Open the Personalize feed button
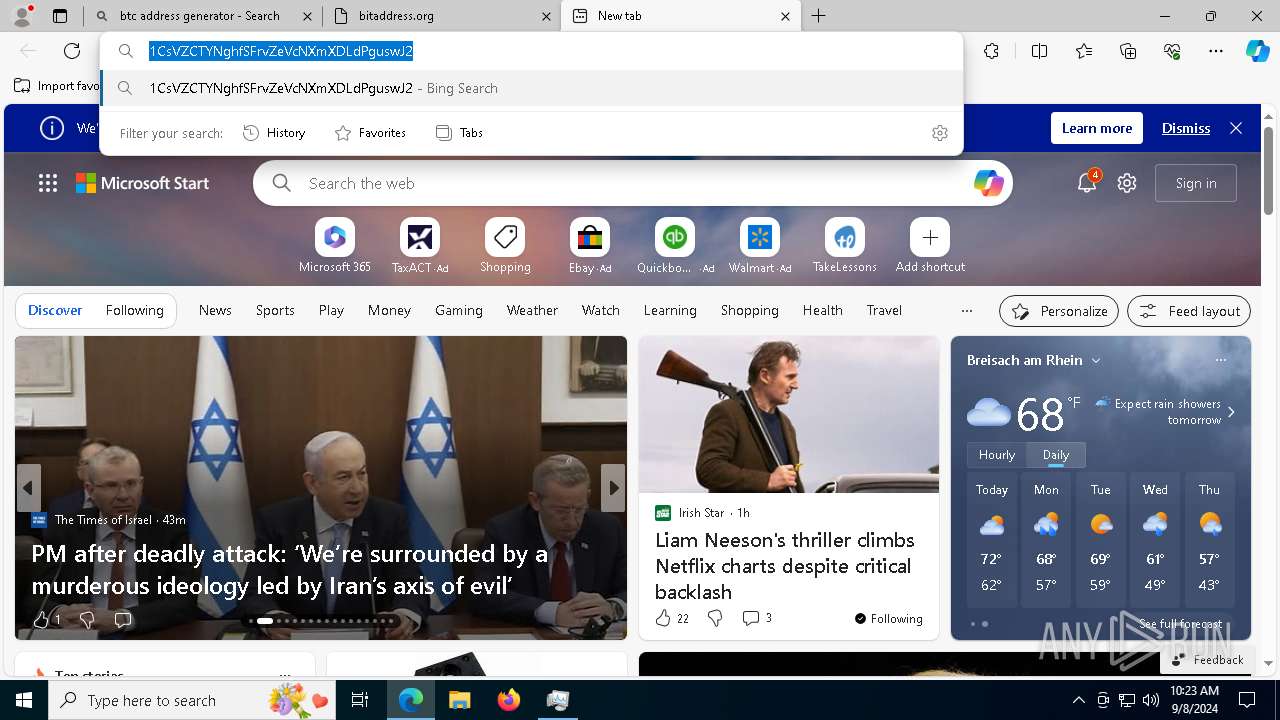This screenshot has width=1280, height=720. [1059, 311]
